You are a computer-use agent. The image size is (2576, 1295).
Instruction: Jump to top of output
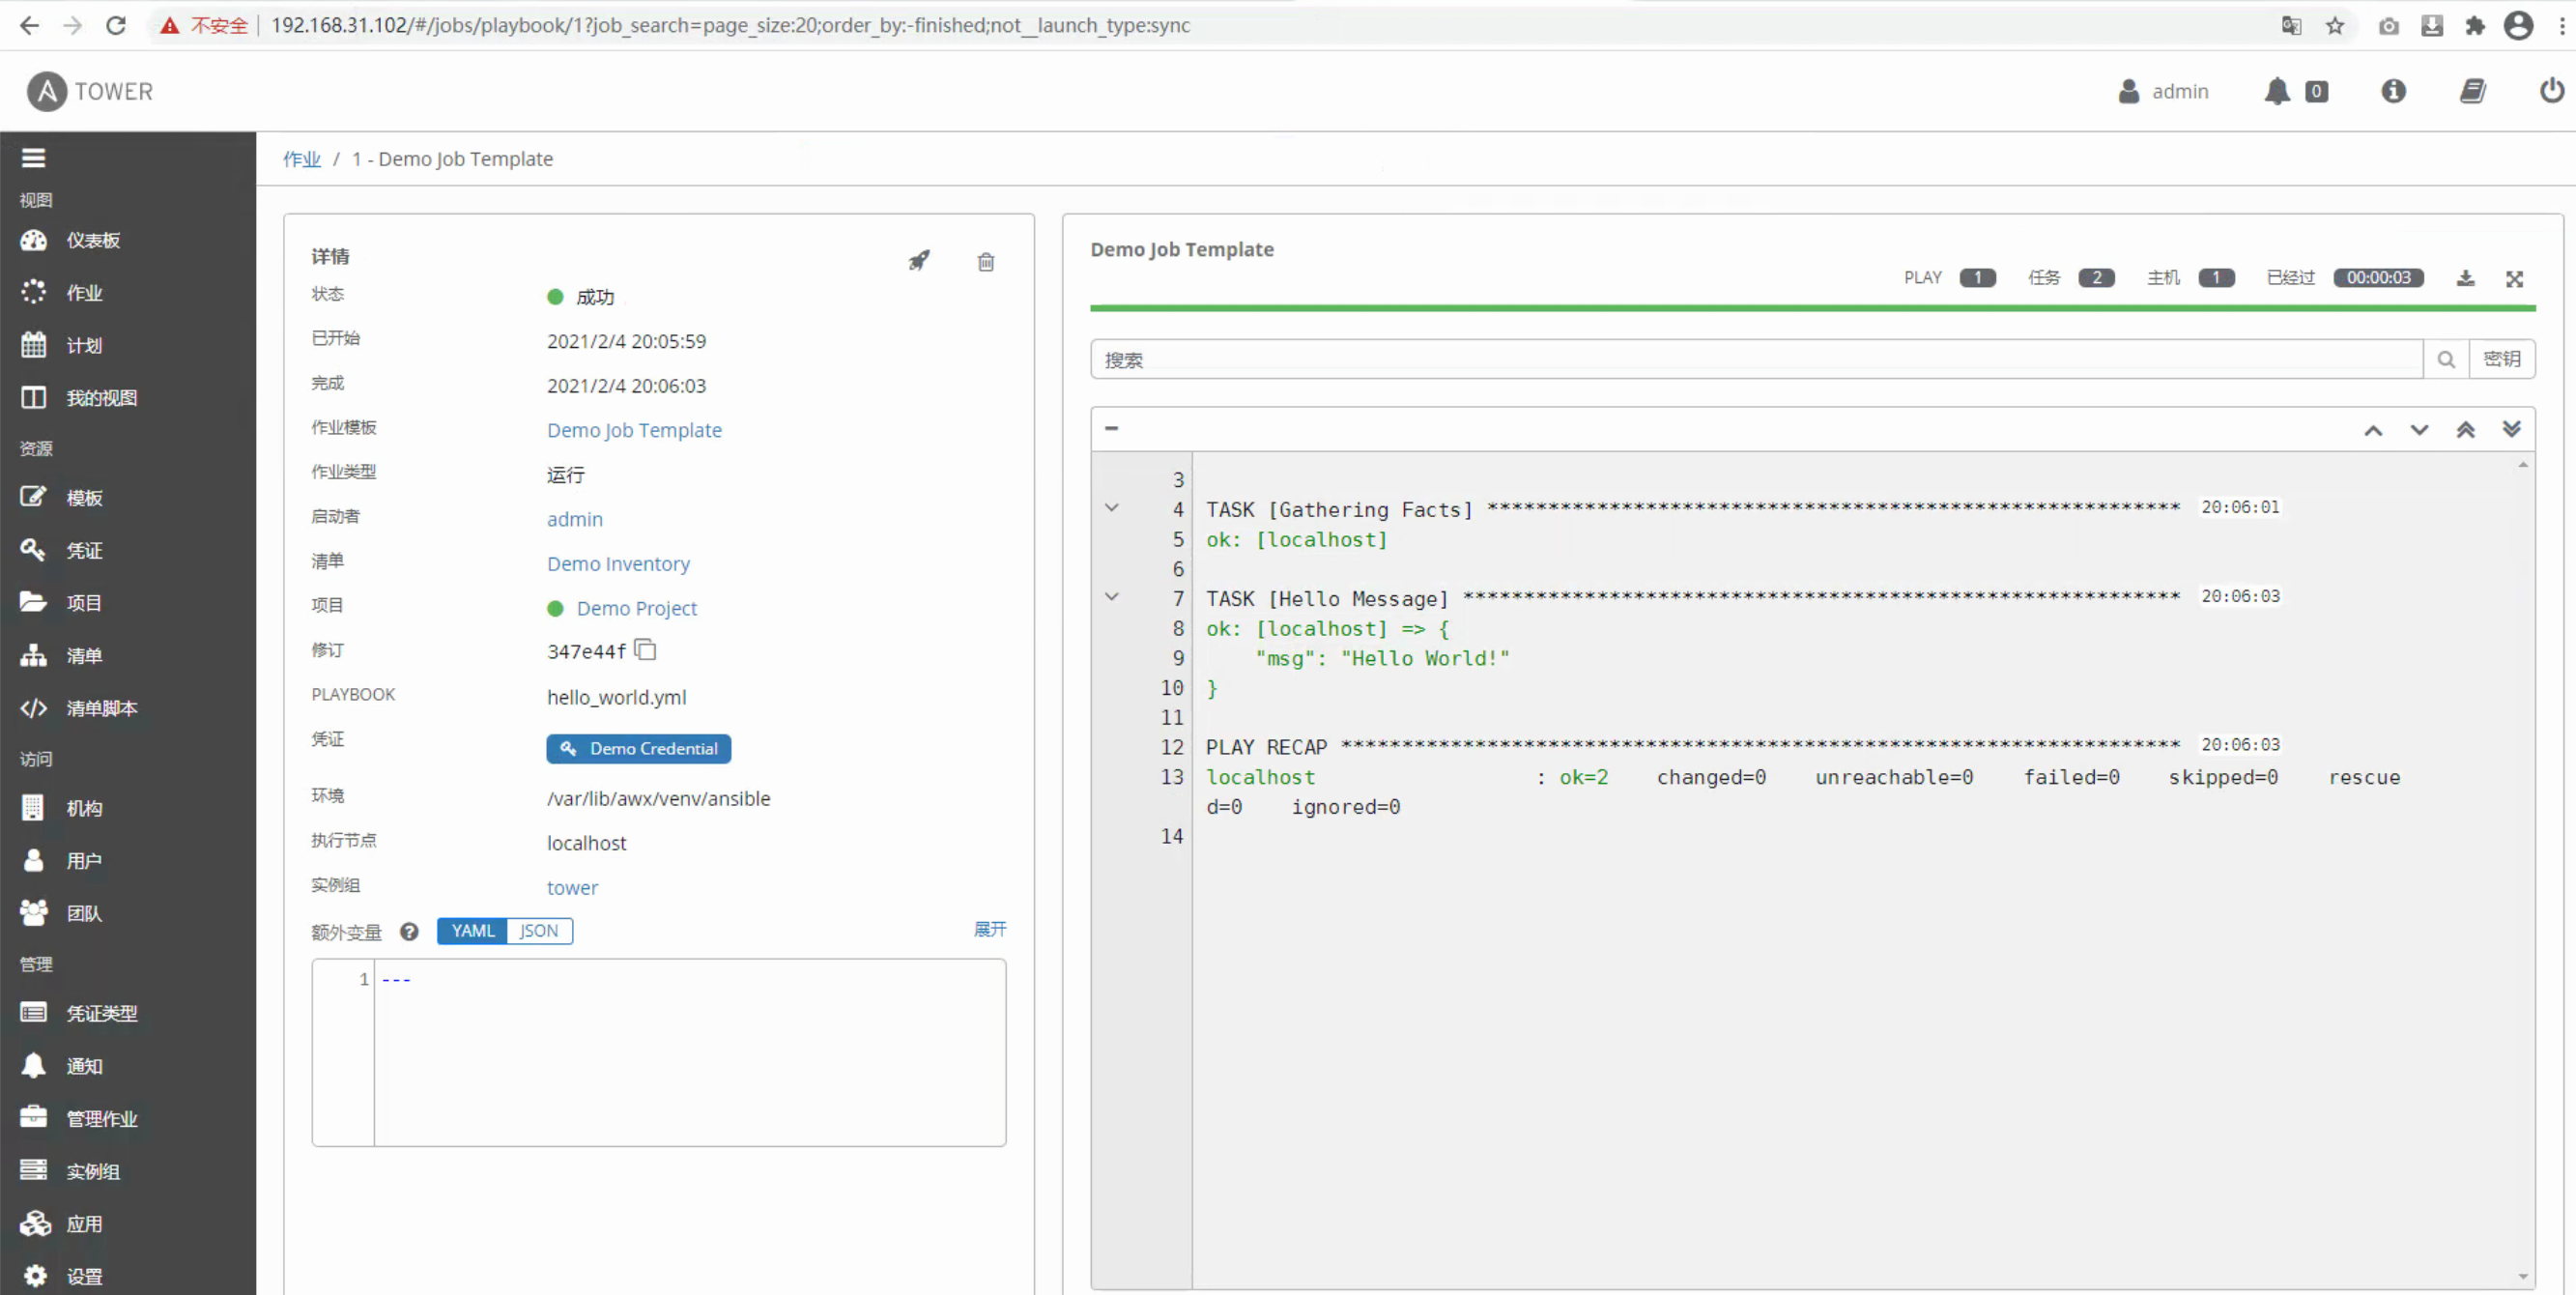click(2465, 430)
